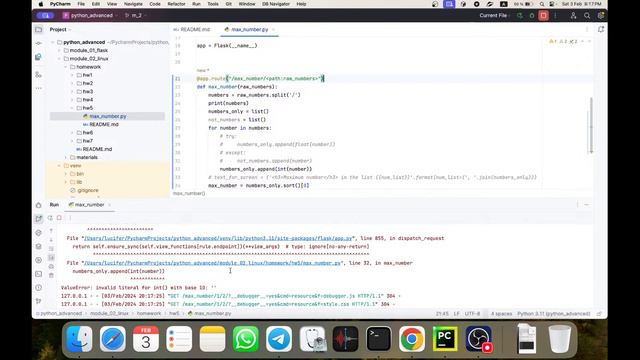Open the m_2 branch dropdown
Image resolution: width=640 pixels, height=360 pixels.
click(x=136, y=16)
